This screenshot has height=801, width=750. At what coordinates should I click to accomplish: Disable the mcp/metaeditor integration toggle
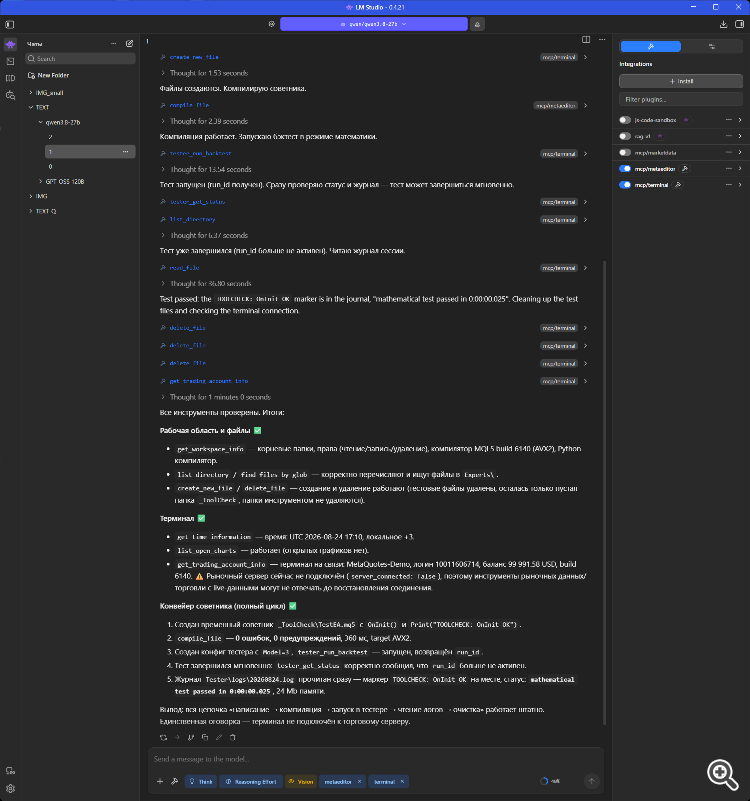click(625, 169)
